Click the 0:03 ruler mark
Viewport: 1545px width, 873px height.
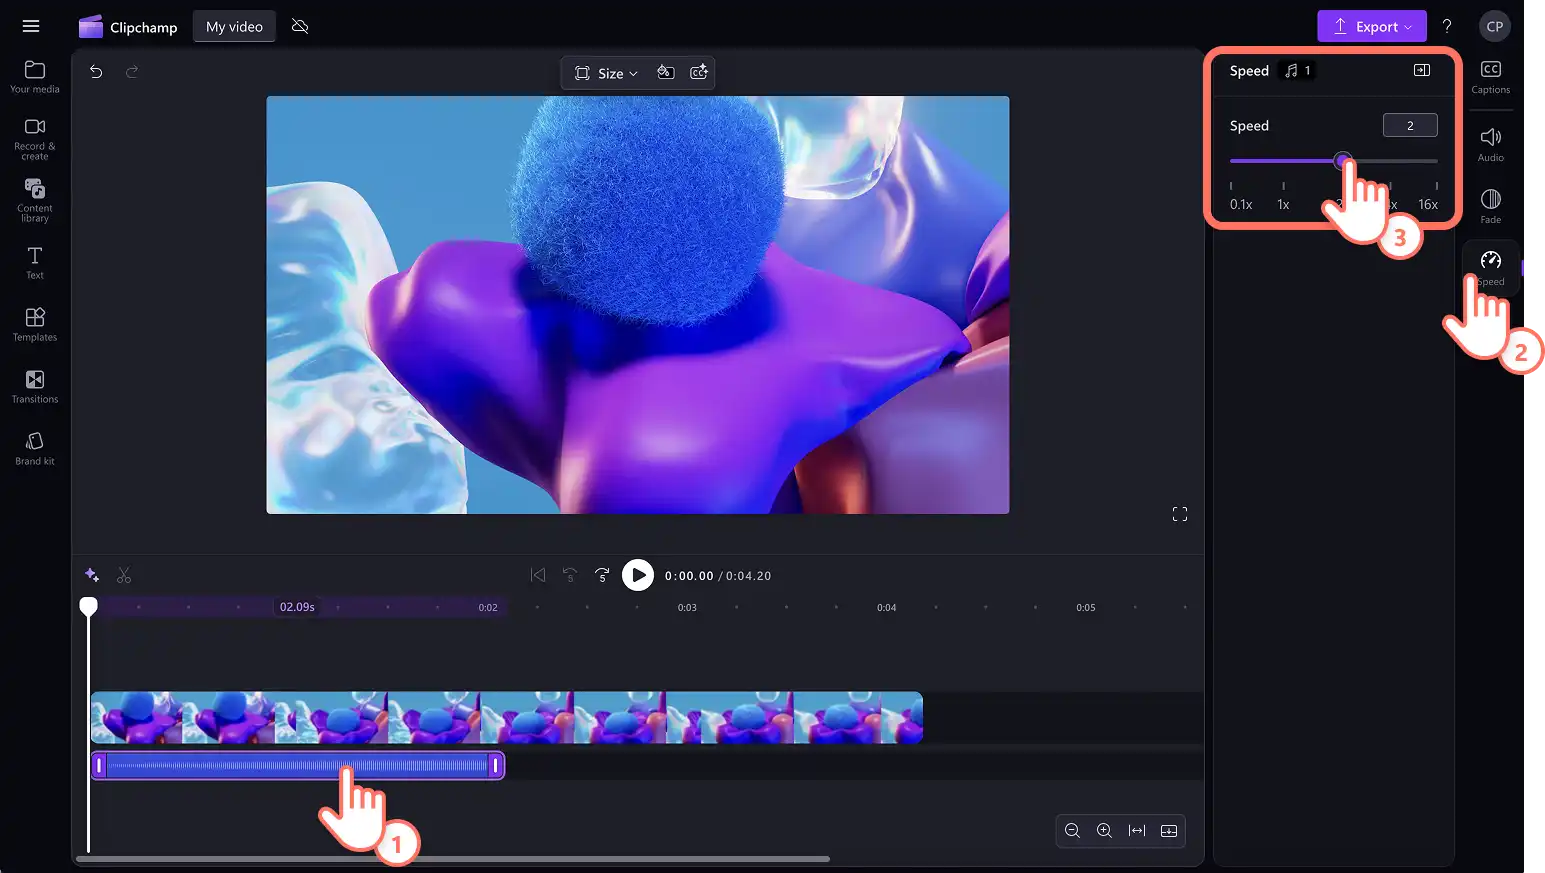pos(687,607)
